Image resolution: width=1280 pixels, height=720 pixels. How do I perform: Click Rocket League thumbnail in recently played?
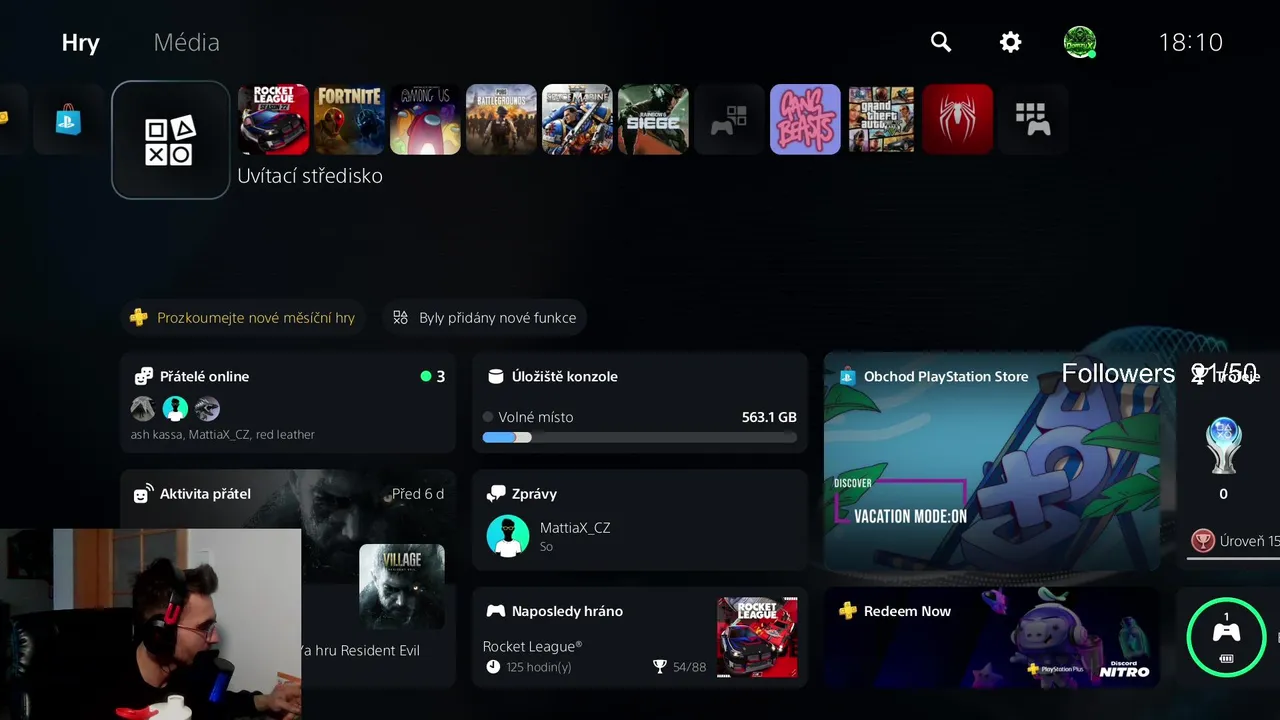[x=757, y=638]
